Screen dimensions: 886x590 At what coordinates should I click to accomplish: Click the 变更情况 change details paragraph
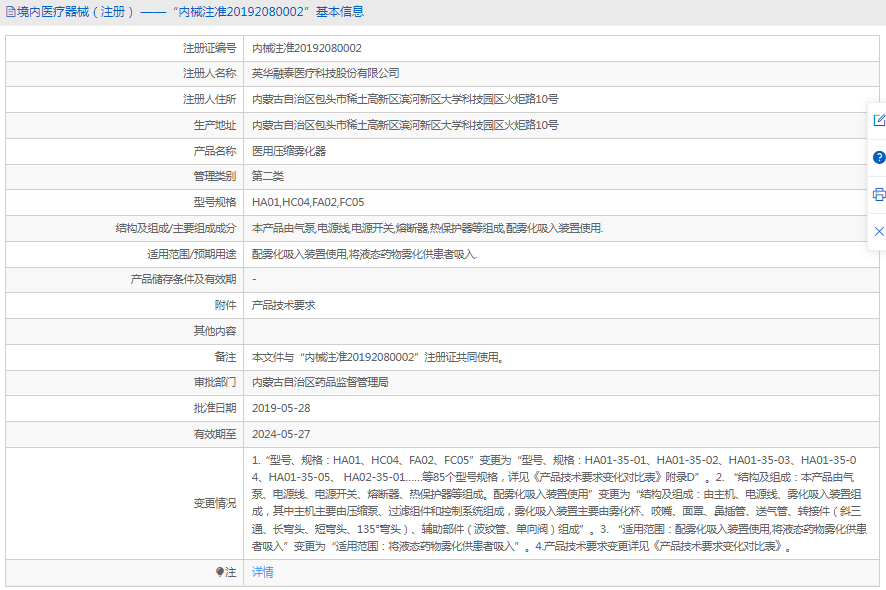pos(559,504)
